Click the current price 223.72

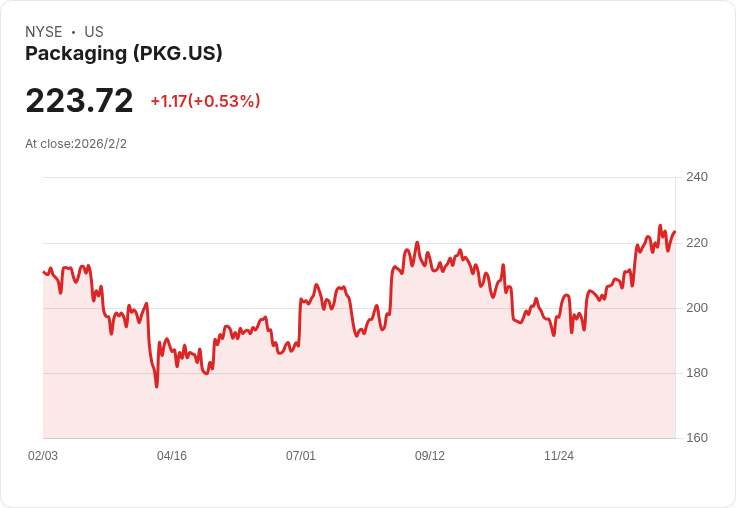pyautogui.click(x=79, y=101)
